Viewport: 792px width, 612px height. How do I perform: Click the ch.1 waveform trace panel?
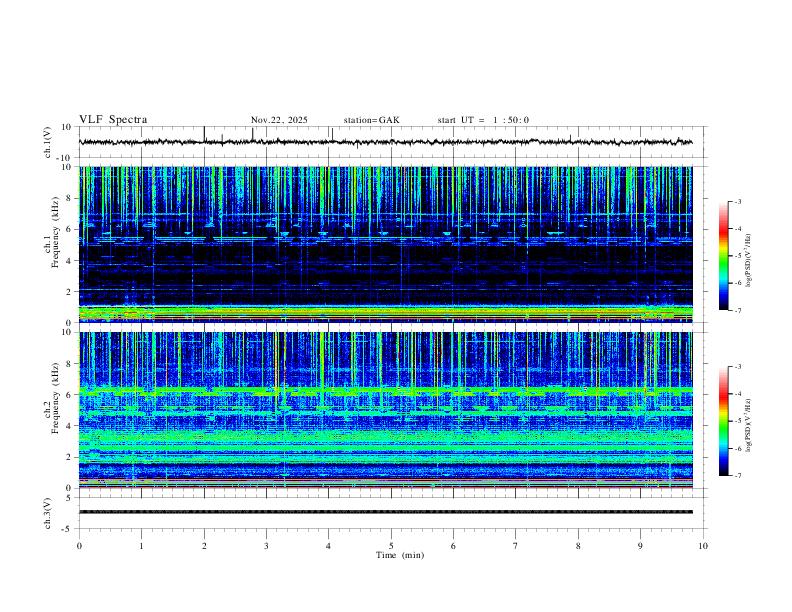(392, 142)
